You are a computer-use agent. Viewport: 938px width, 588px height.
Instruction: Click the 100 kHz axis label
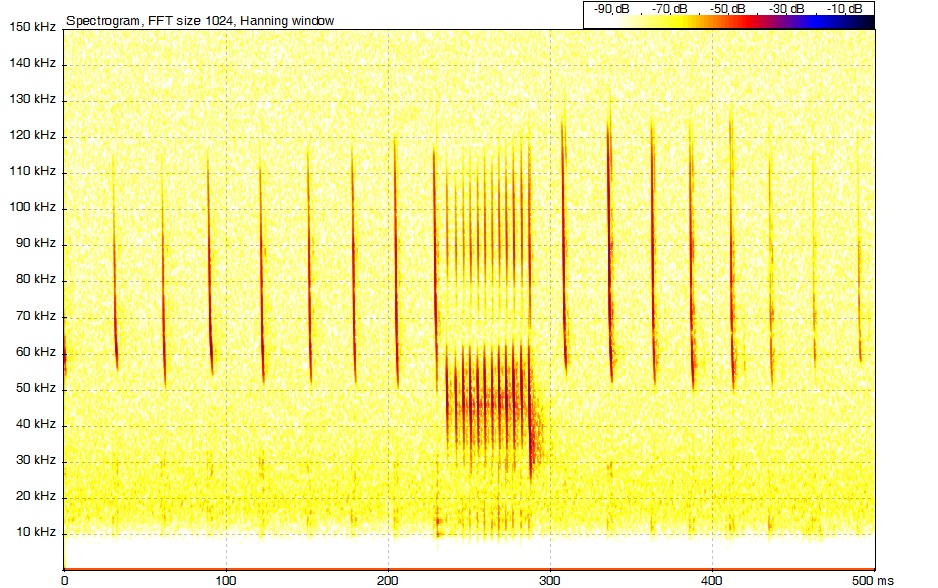click(x=32, y=207)
